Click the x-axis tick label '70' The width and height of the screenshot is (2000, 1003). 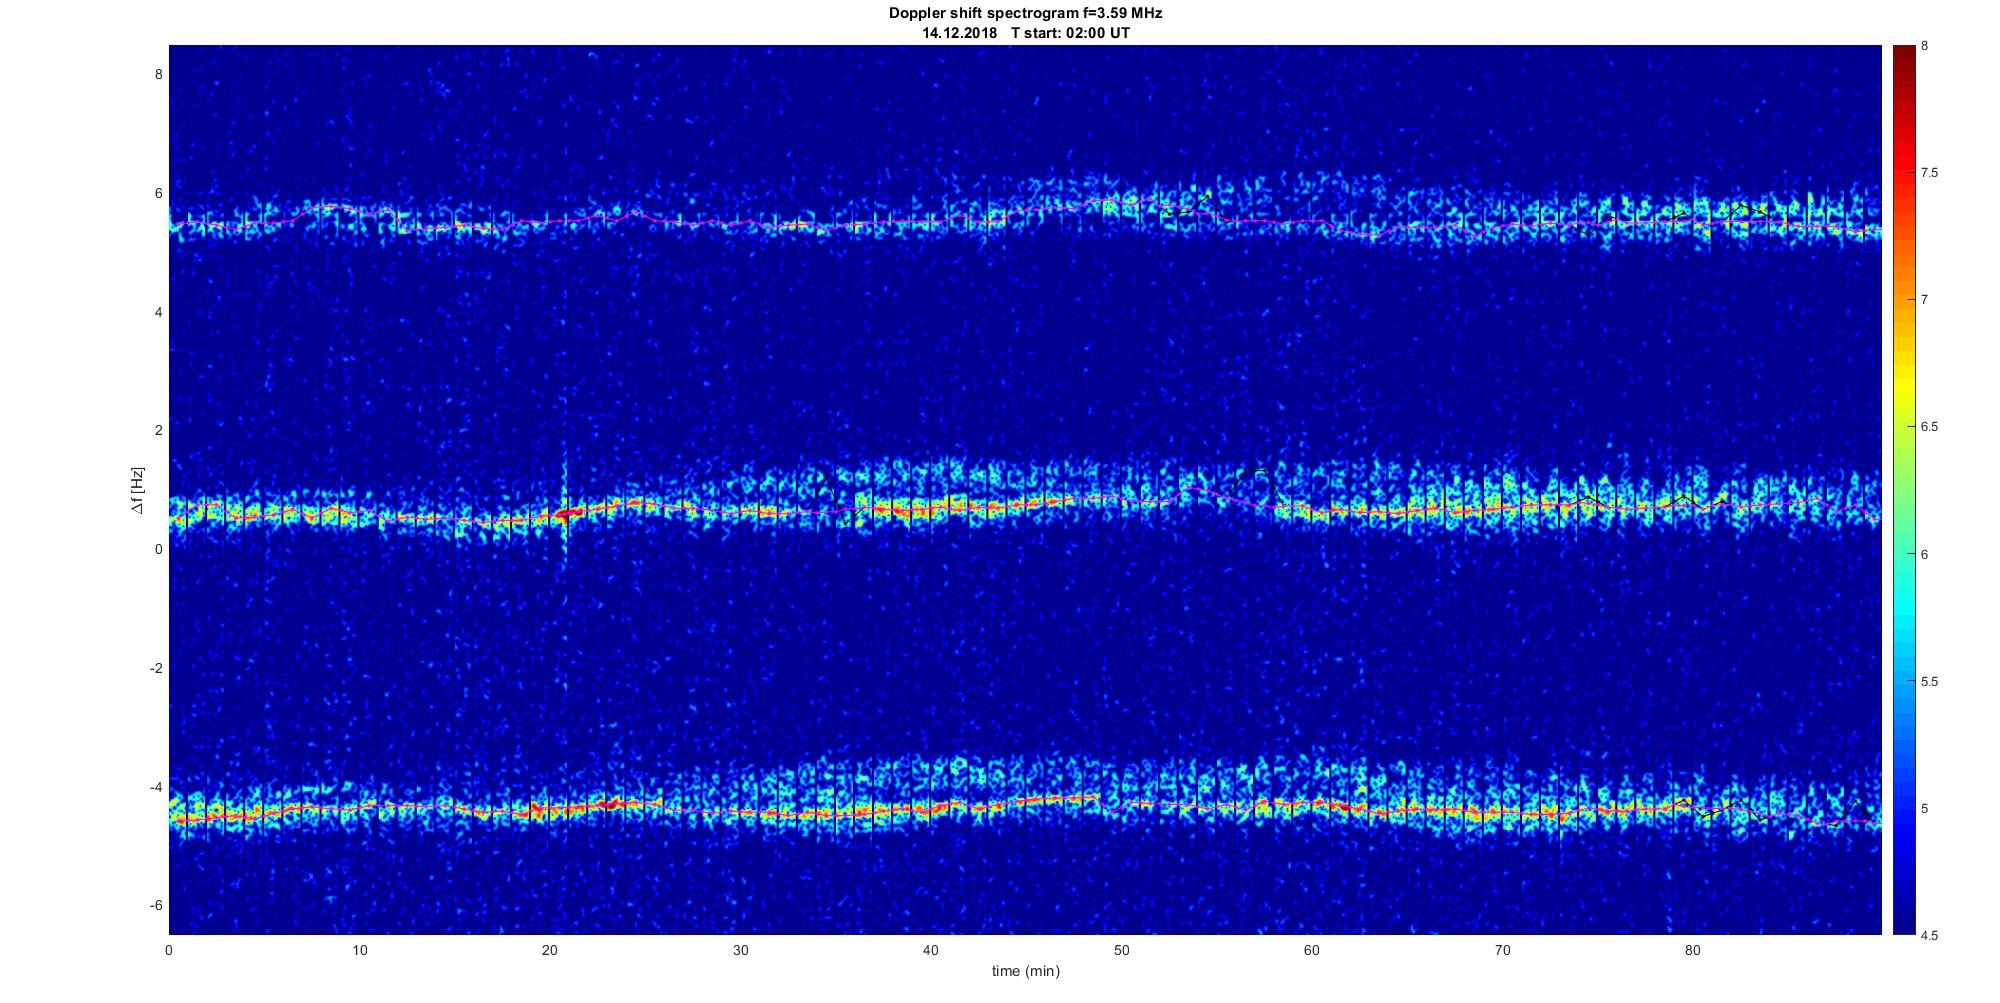tap(1502, 950)
